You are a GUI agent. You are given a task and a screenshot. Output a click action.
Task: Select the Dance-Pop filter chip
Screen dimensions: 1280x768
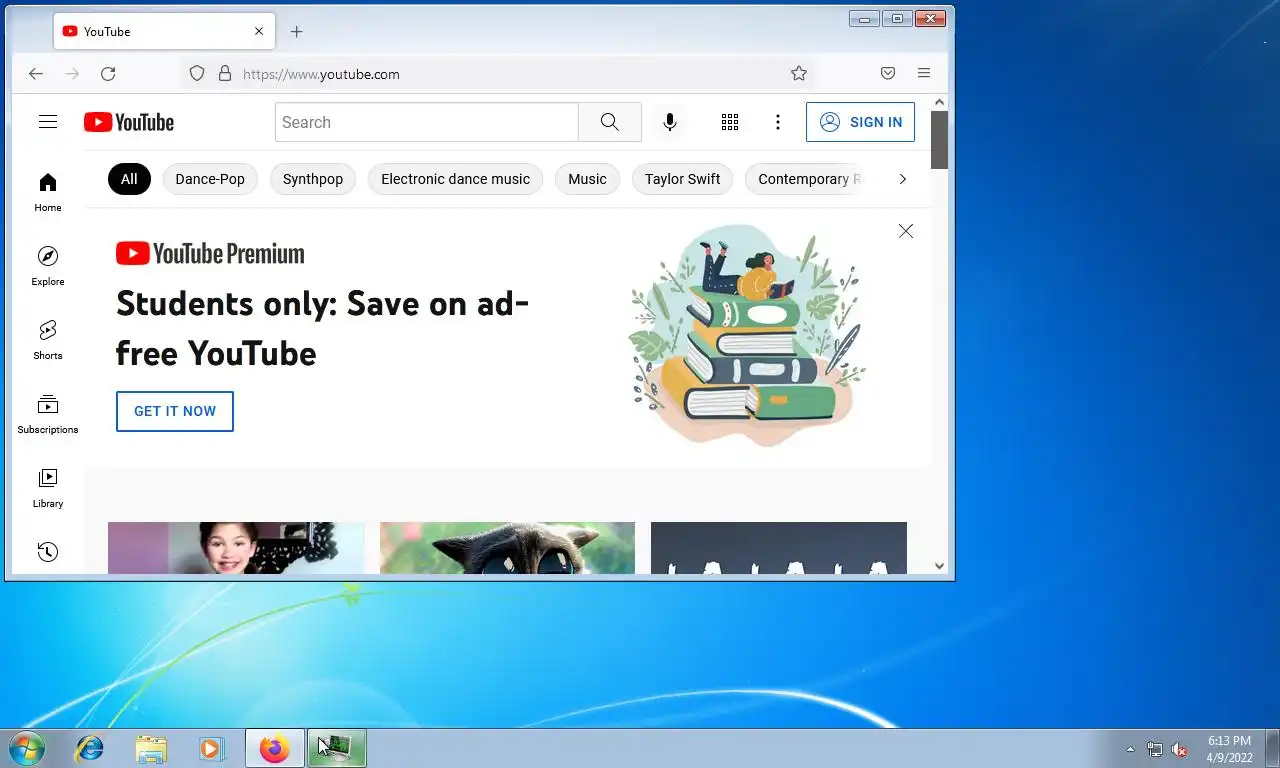(x=210, y=179)
